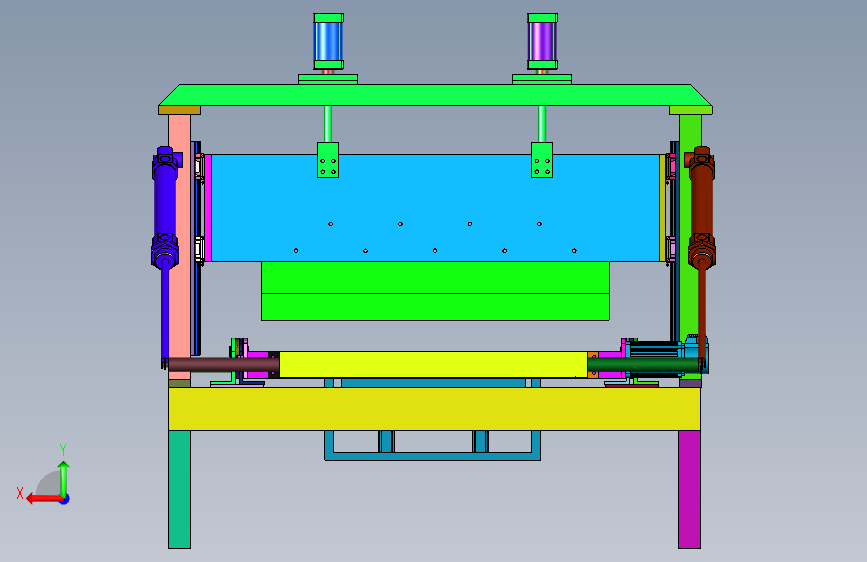Pick the left green clevis bracket on the cyan plate
This screenshot has width=867, height=562.
328,160
